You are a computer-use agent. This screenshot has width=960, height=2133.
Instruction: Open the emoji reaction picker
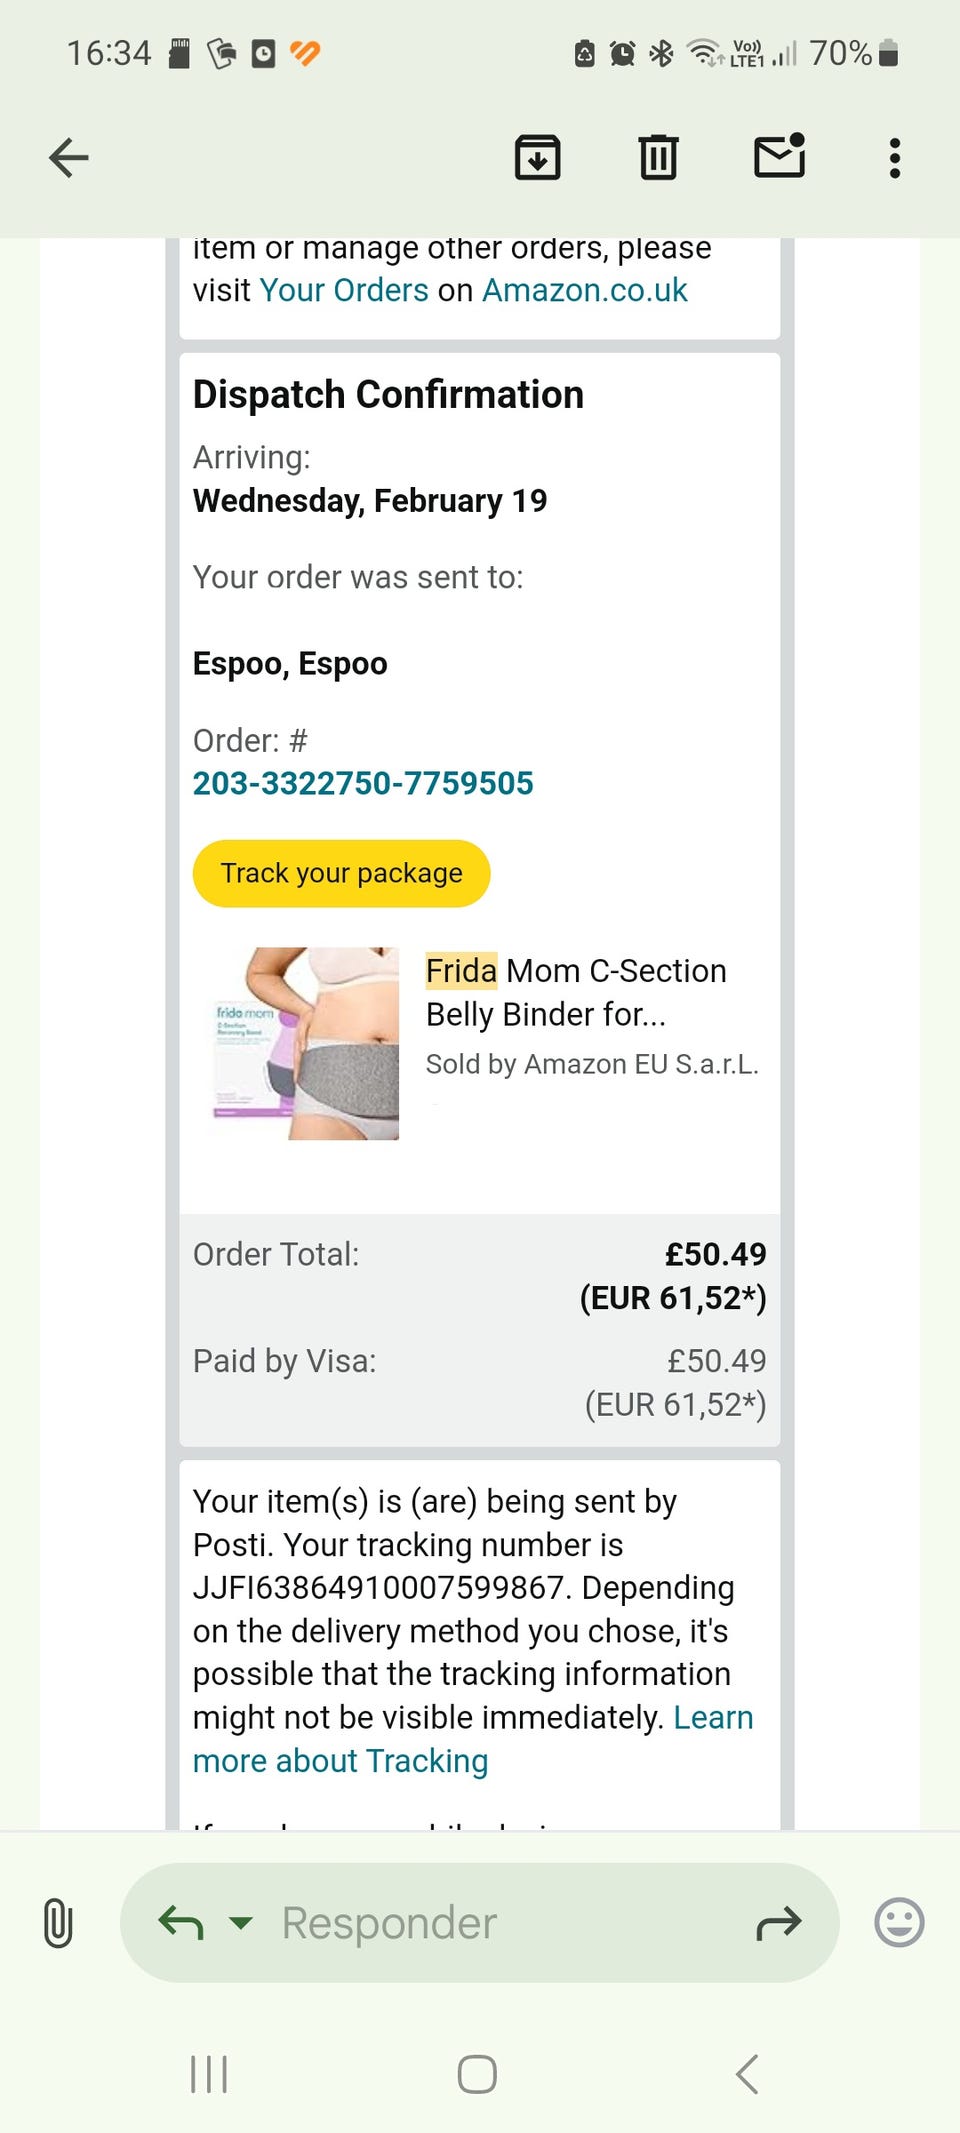pyautogui.click(x=899, y=1922)
